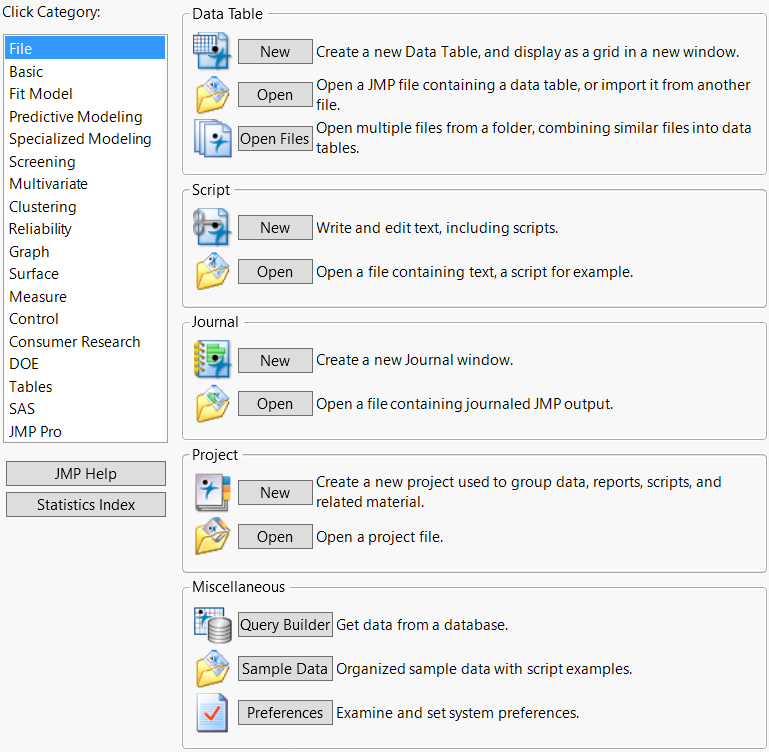Choose the Reliability category

pos(85,229)
